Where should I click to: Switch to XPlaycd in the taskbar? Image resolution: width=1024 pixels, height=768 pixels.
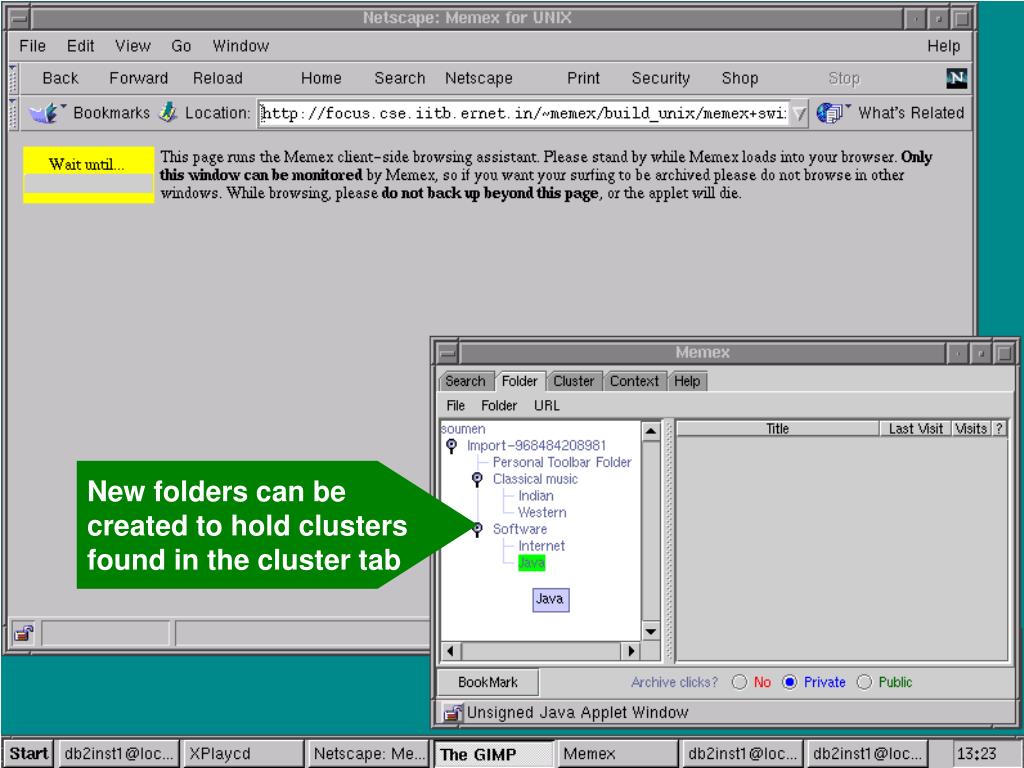tap(243, 754)
